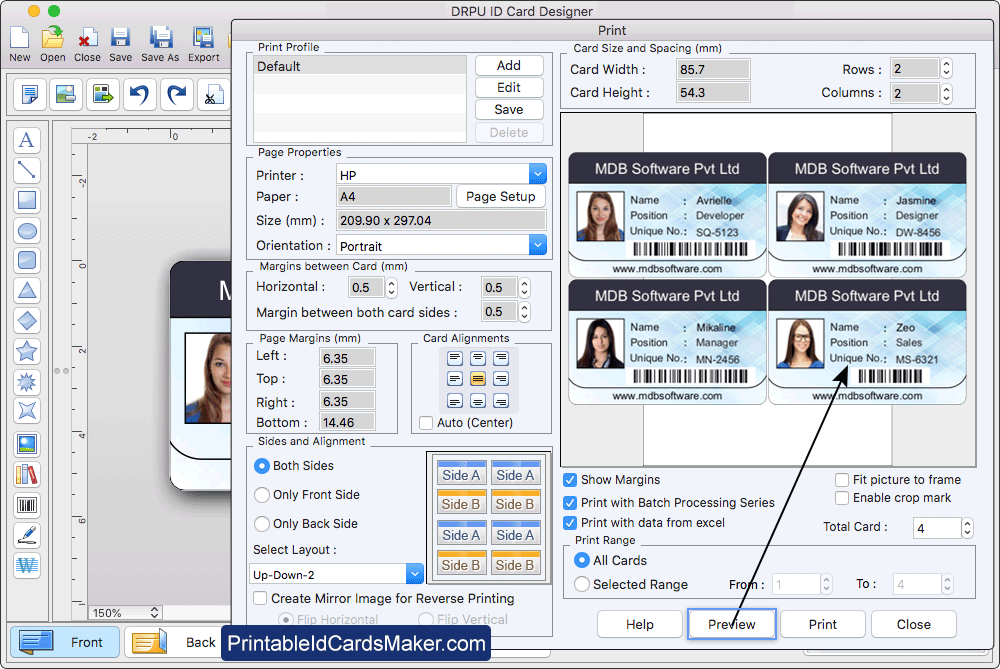Choose Selected Range print option
Screen dimensions: 1000x669
(582, 584)
